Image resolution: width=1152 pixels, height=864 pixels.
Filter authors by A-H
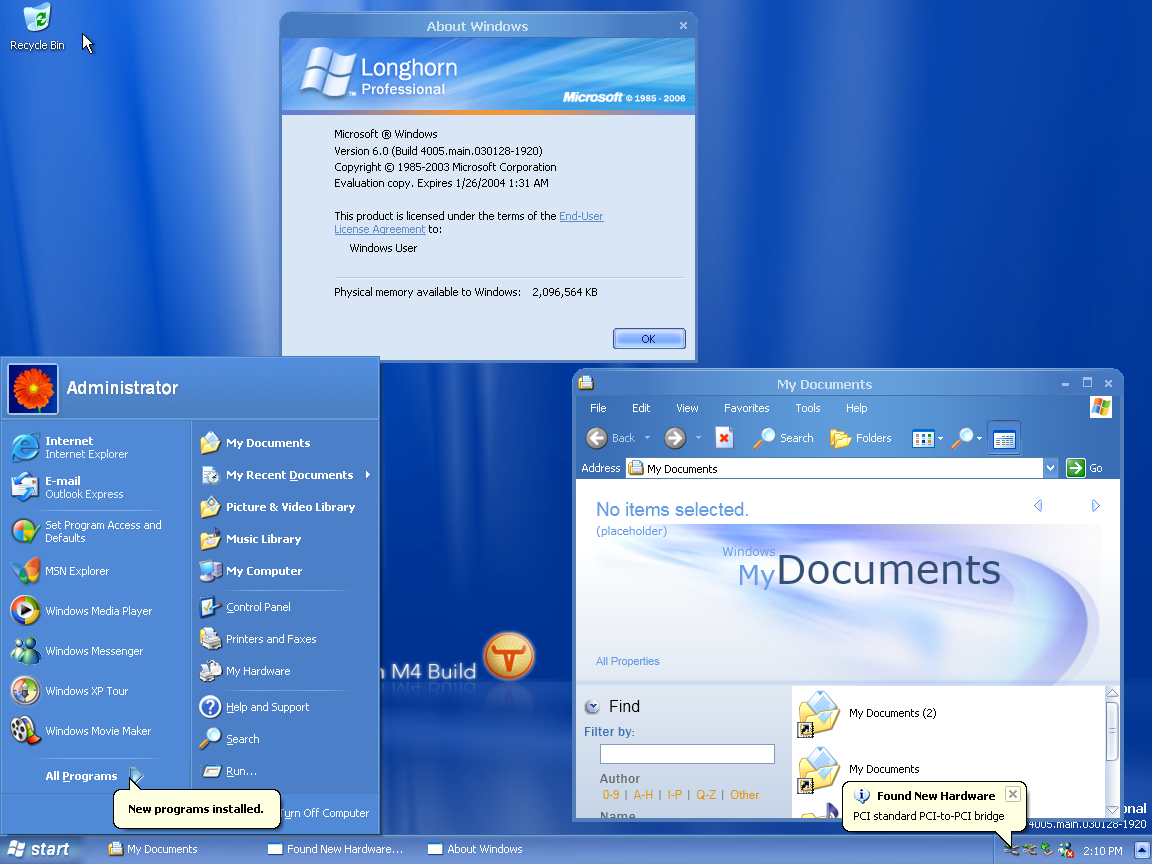tap(643, 795)
